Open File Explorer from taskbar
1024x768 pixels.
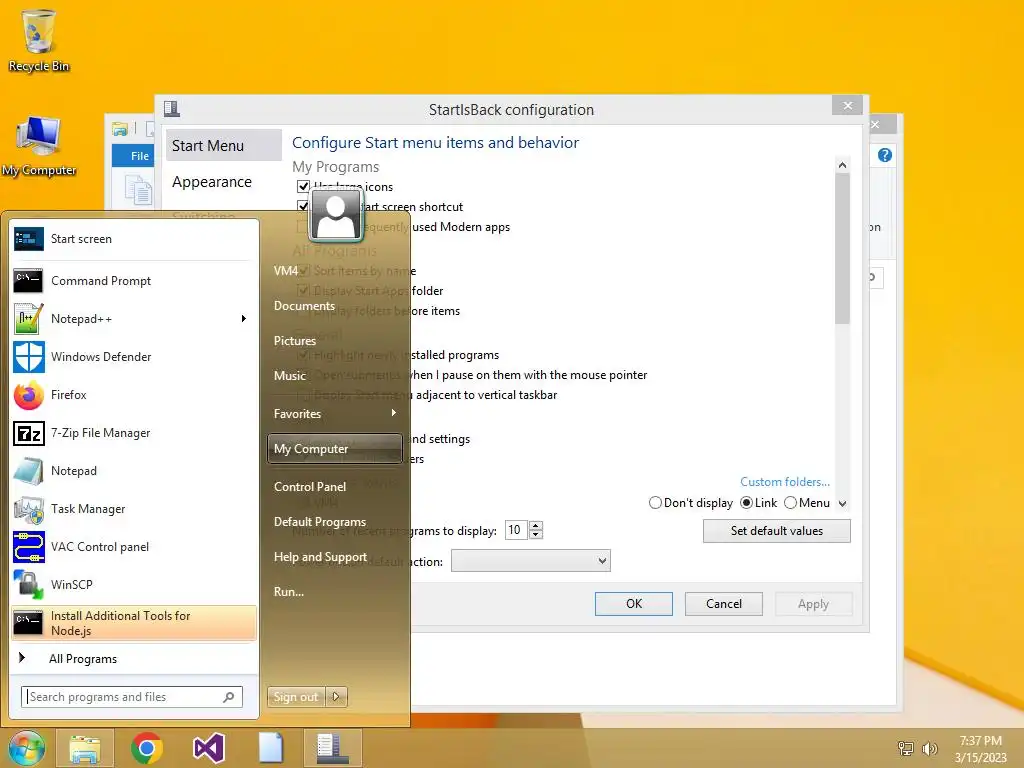pos(85,748)
